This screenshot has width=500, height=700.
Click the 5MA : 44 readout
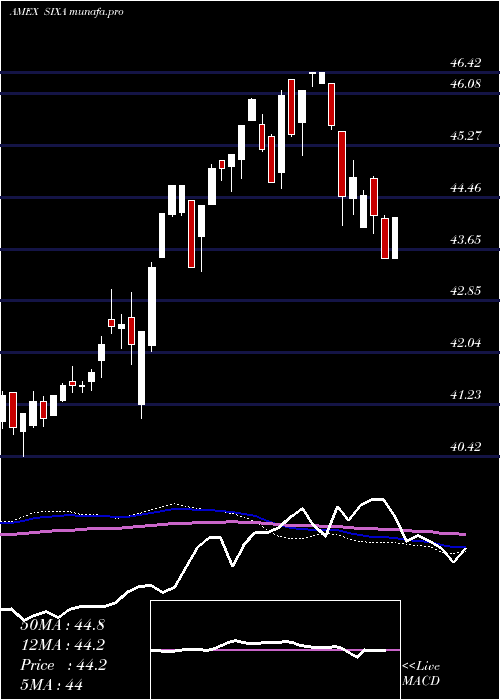coord(51,684)
